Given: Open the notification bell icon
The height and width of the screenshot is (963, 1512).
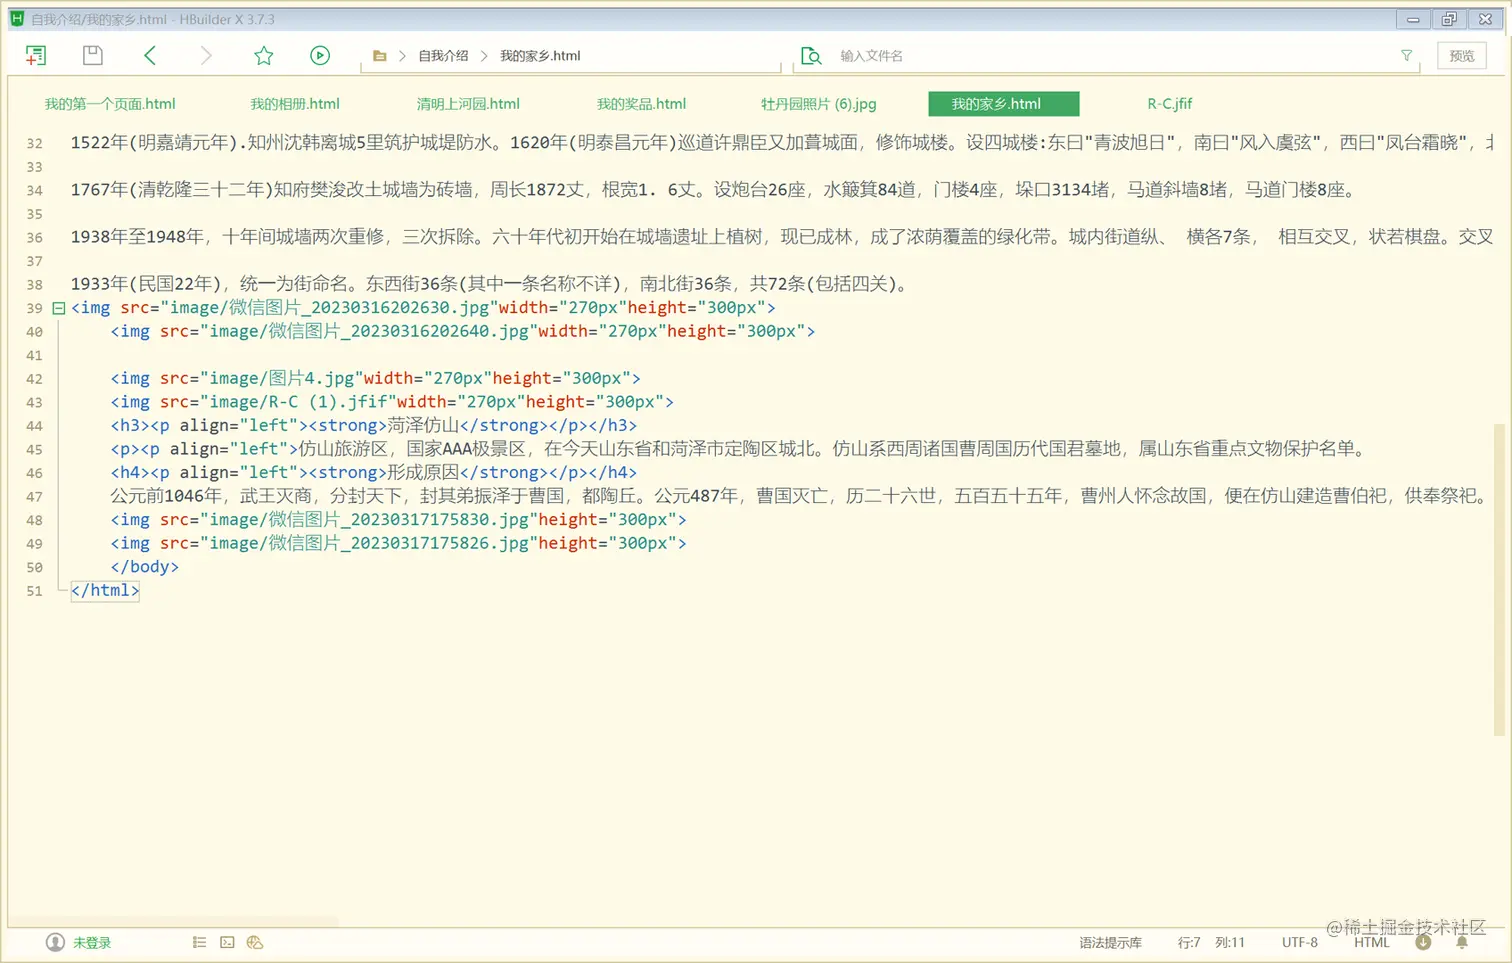Looking at the screenshot, I should pos(1462,942).
